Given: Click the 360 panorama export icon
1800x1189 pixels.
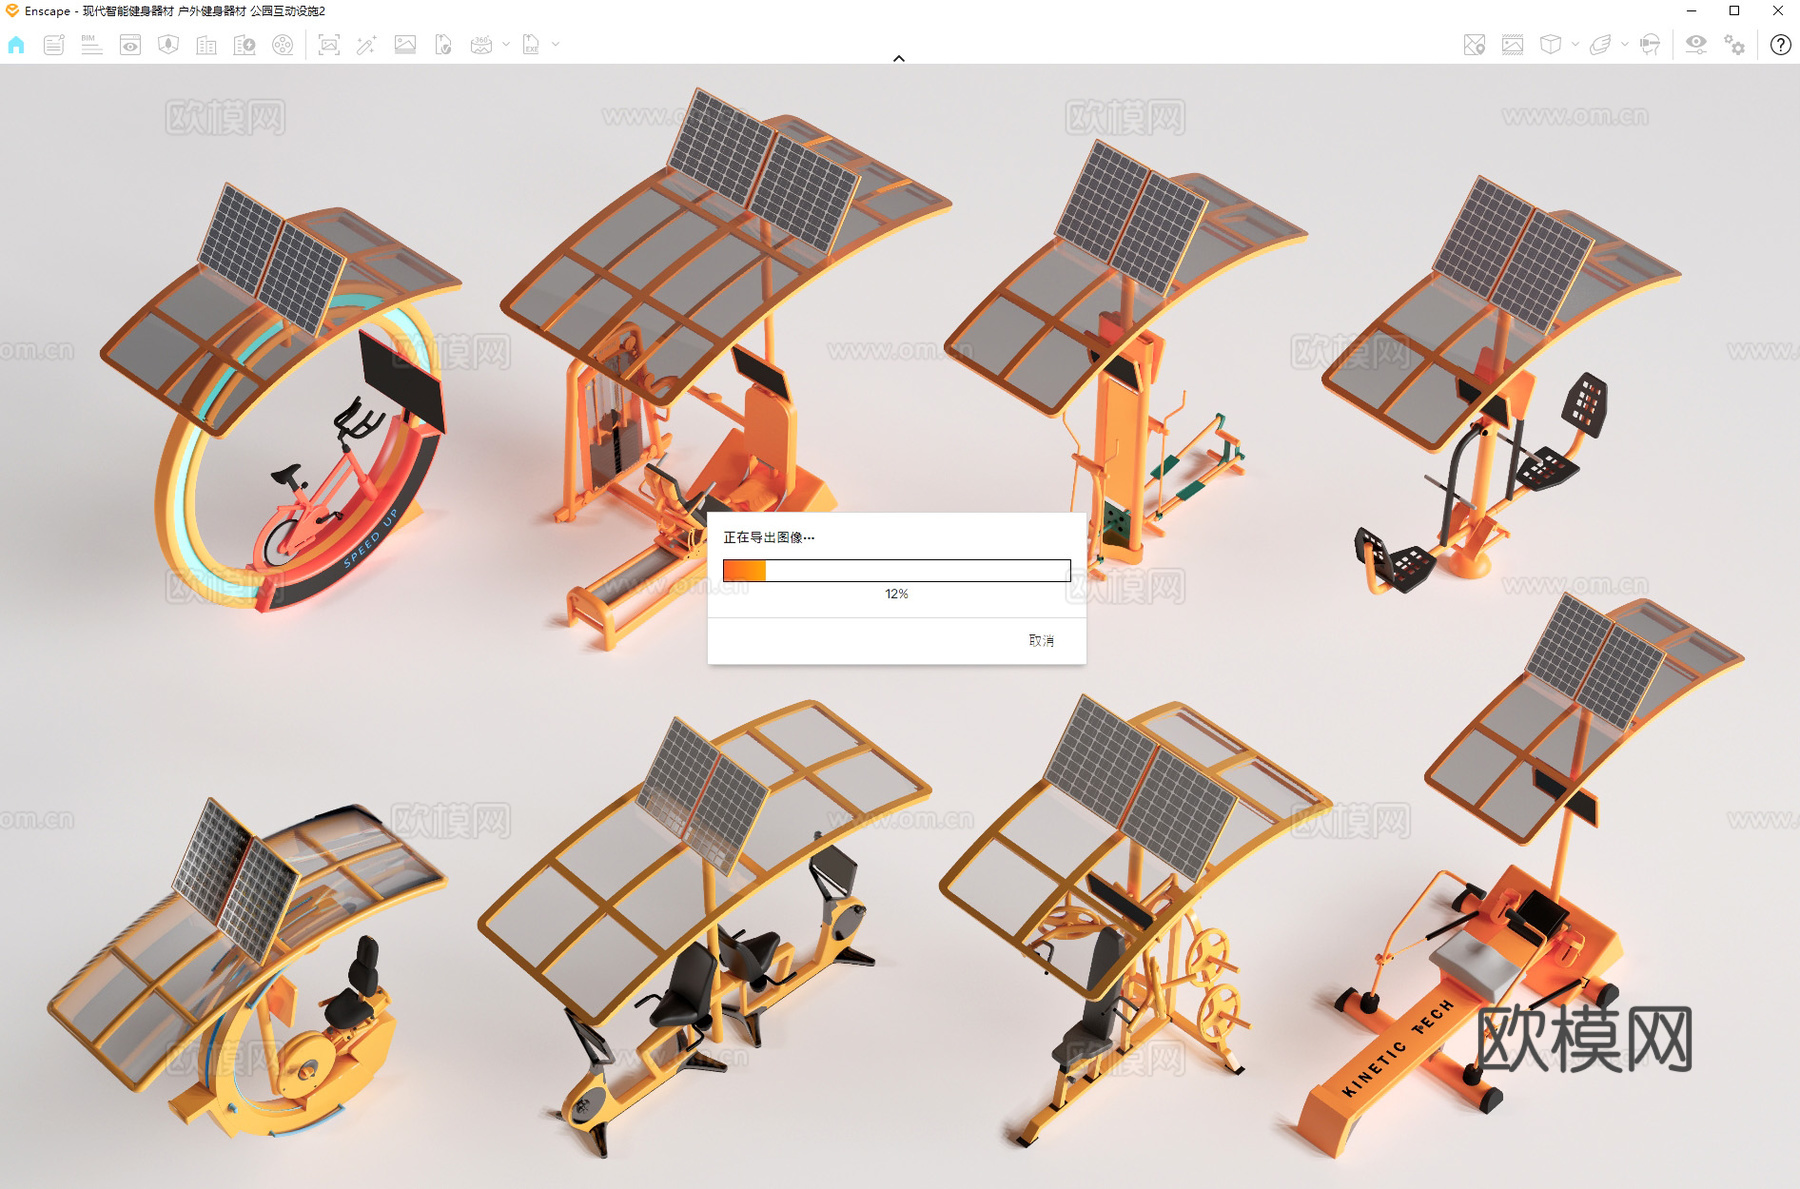Looking at the screenshot, I should (x=481, y=45).
